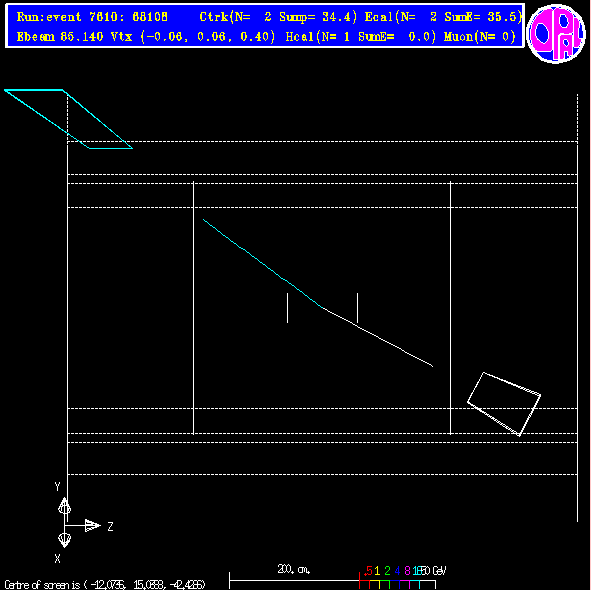Select the white calorimeter cluster box

[504, 404]
